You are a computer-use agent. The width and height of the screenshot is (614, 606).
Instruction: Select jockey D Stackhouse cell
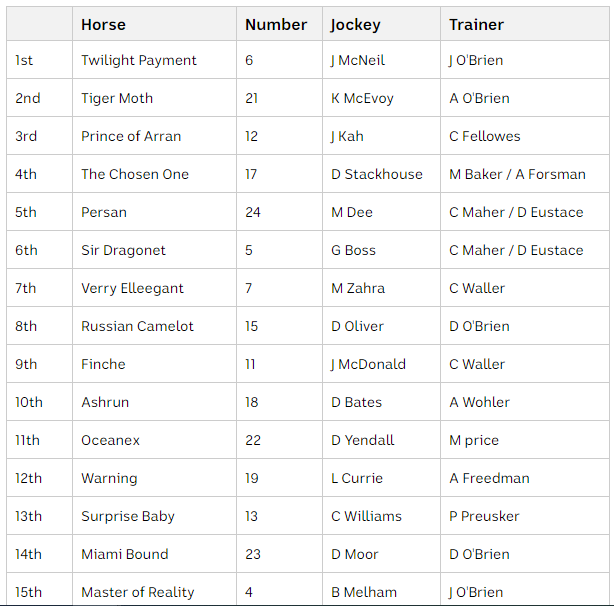[x=376, y=174]
